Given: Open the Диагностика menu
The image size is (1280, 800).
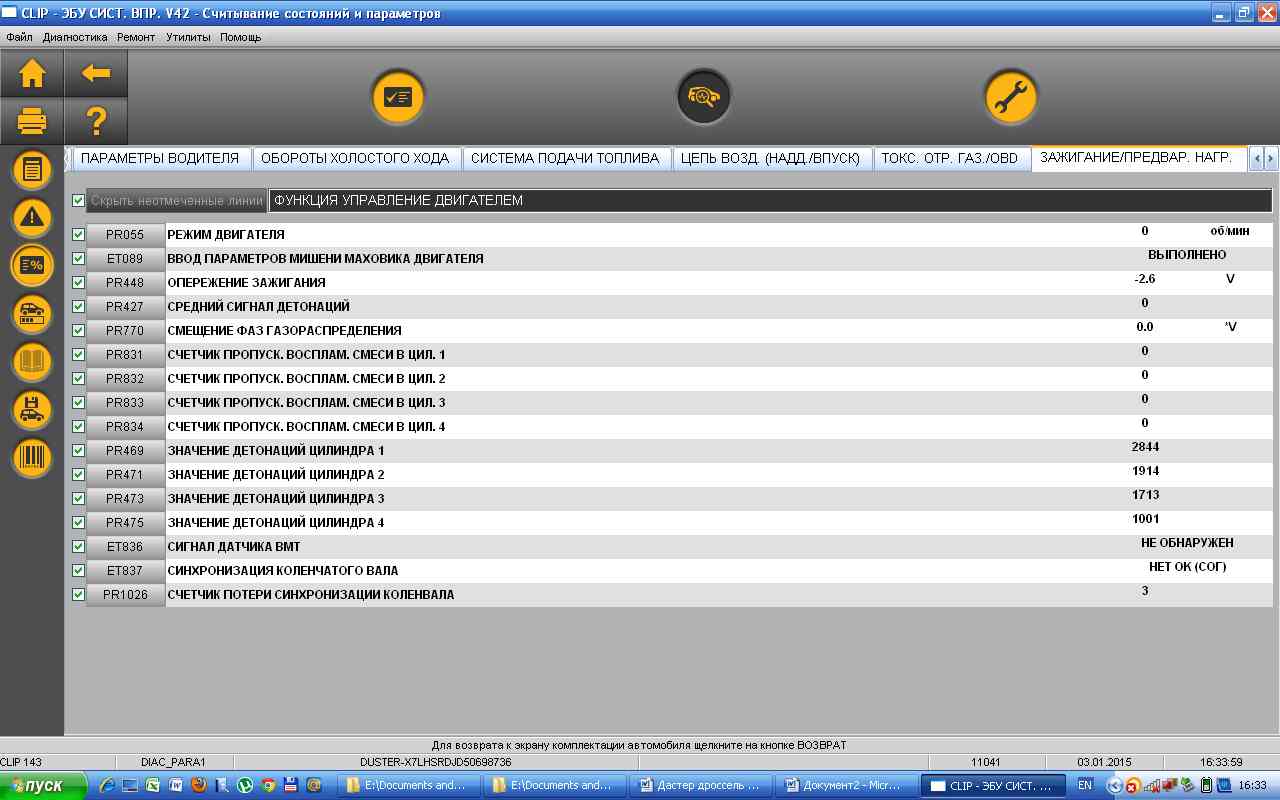Looking at the screenshot, I should 75,37.
